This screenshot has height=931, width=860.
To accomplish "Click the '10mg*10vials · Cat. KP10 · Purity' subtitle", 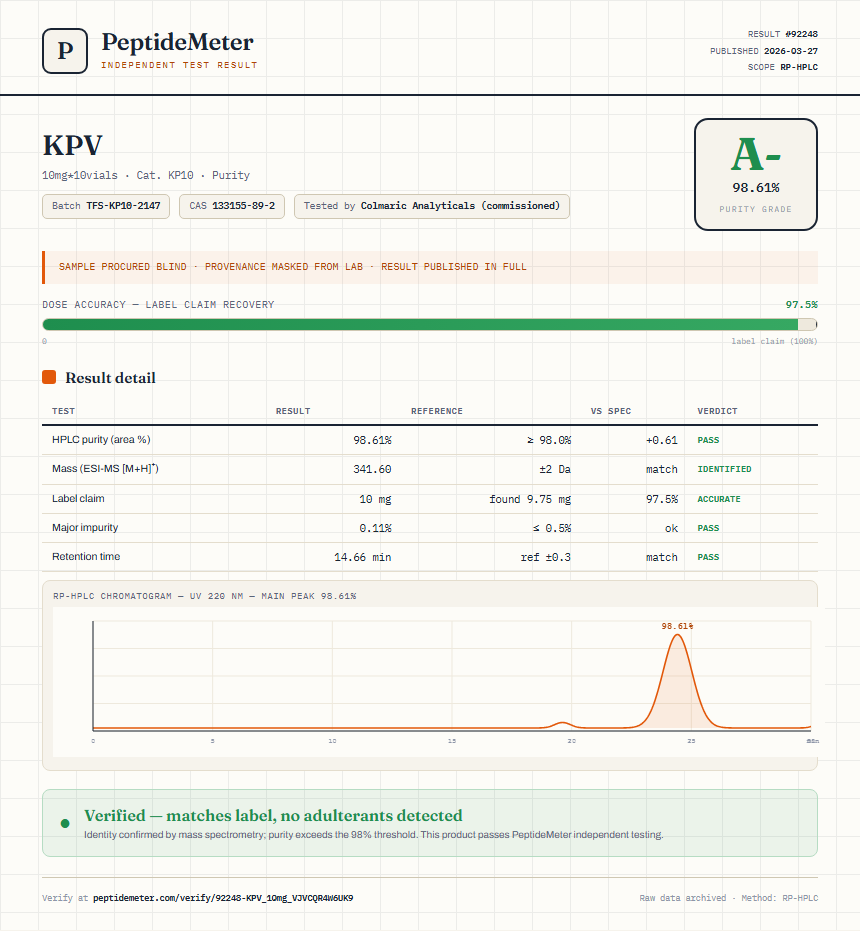I will click(x=146, y=175).
